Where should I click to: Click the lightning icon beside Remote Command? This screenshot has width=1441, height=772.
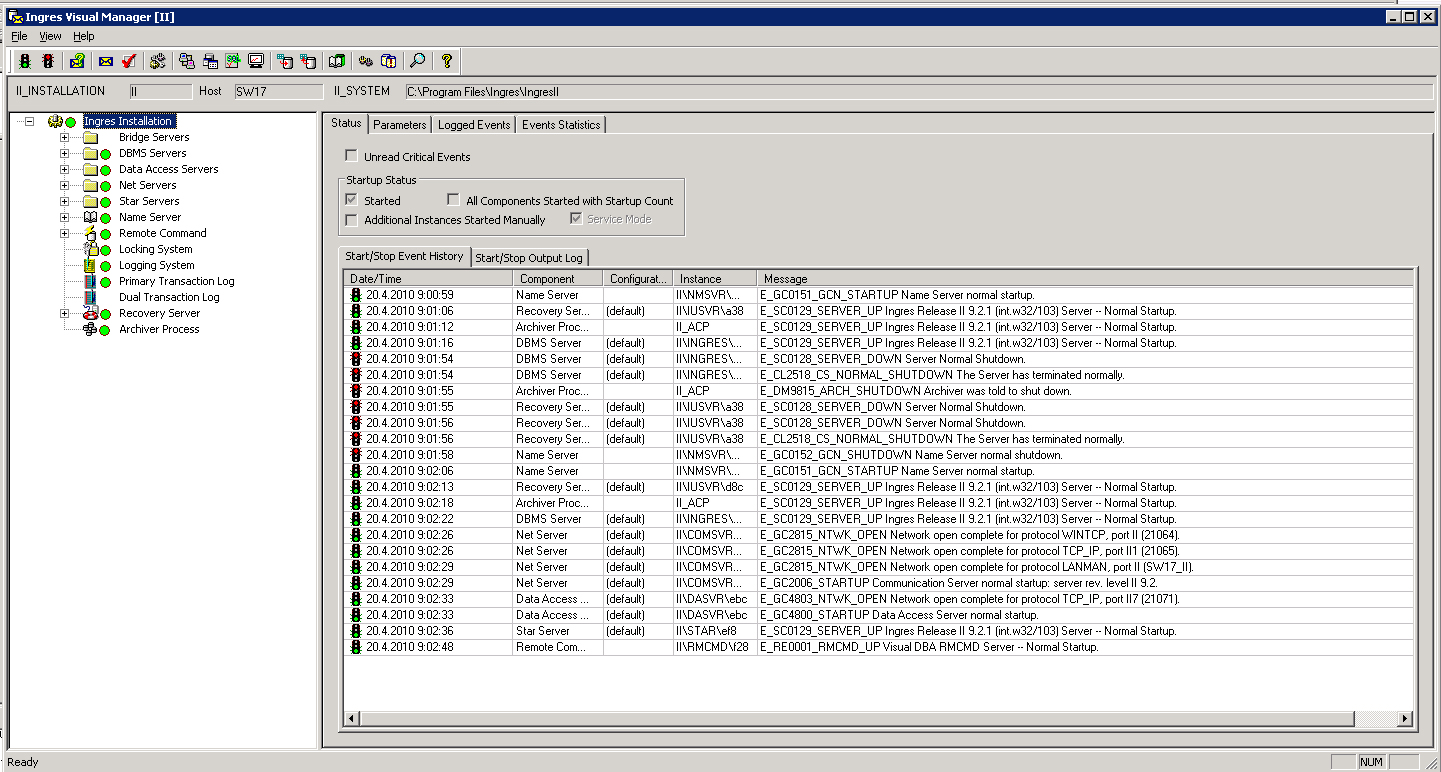coord(90,233)
